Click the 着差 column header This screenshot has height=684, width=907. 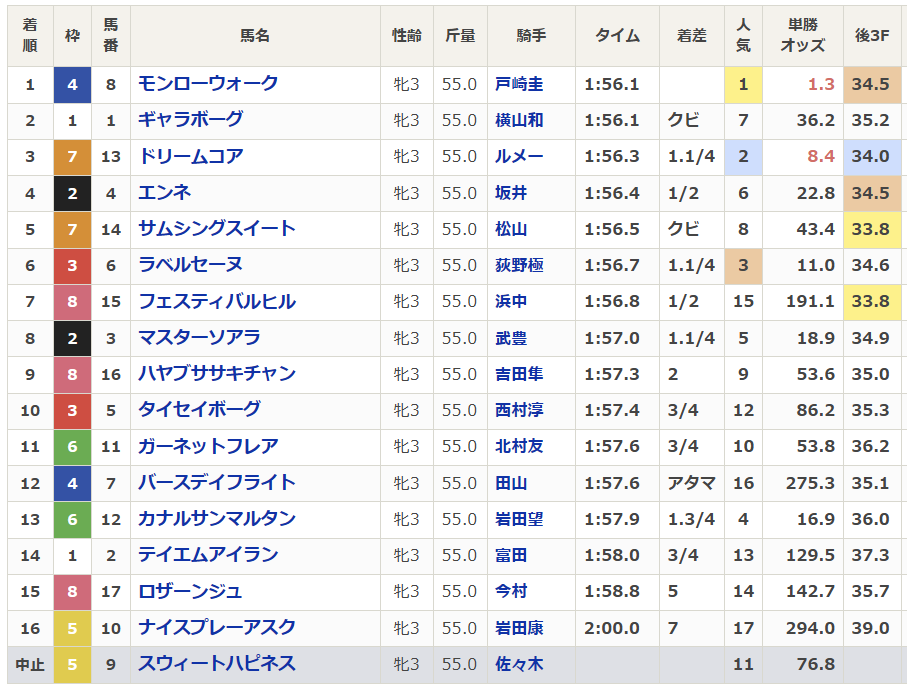pyautogui.click(x=692, y=35)
